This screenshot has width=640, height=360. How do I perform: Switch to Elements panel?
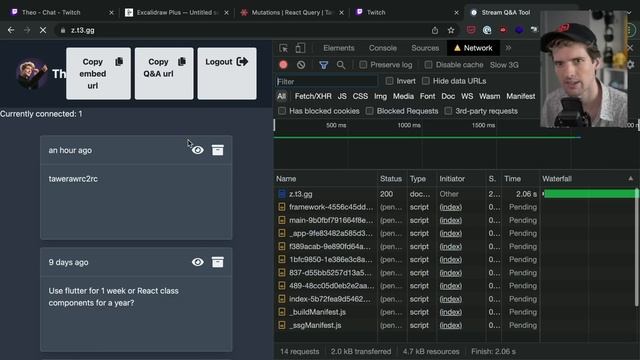(339, 48)
